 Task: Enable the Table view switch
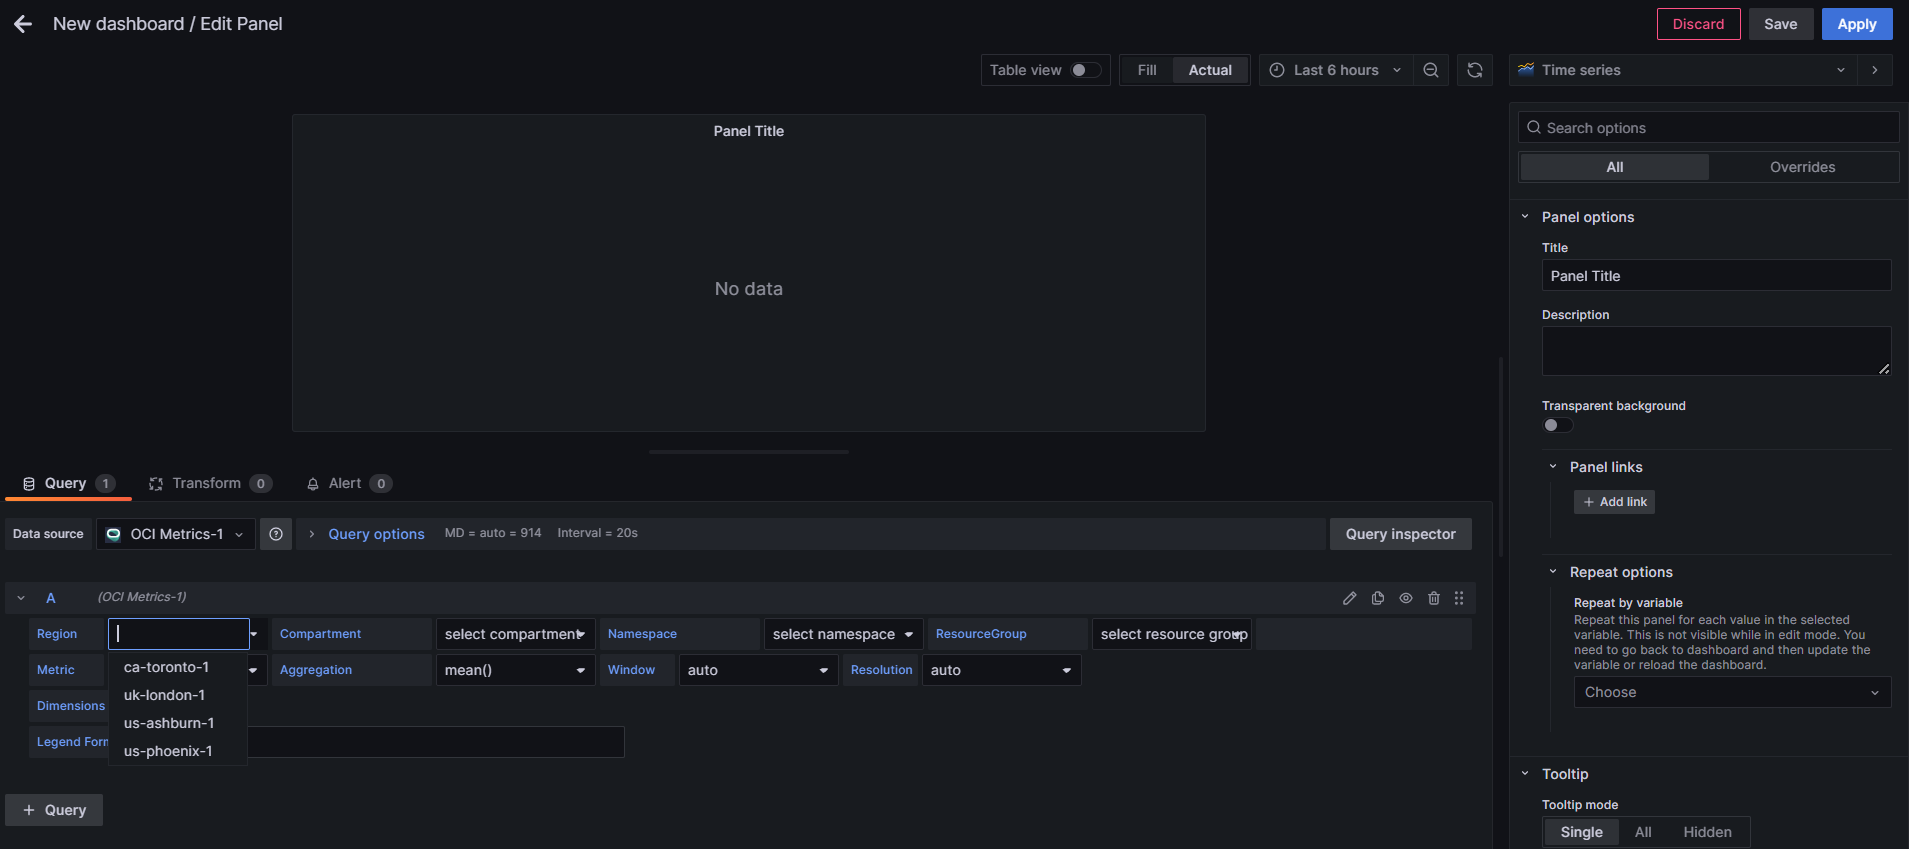1085,70
